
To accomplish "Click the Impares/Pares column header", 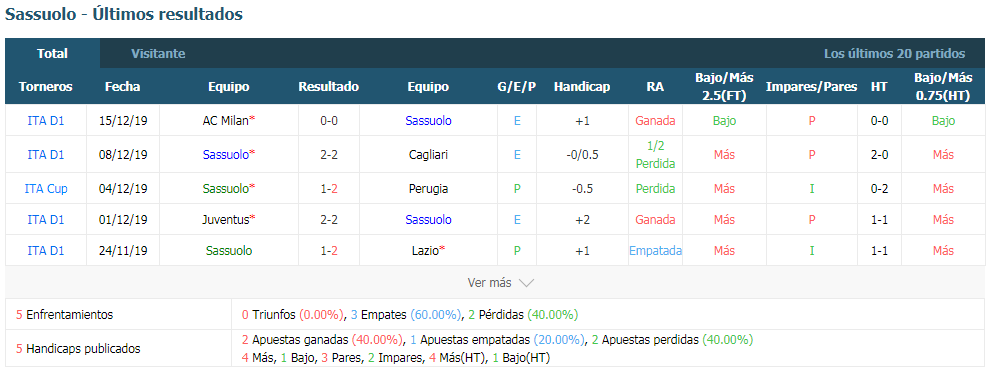I will pos(811,87).
